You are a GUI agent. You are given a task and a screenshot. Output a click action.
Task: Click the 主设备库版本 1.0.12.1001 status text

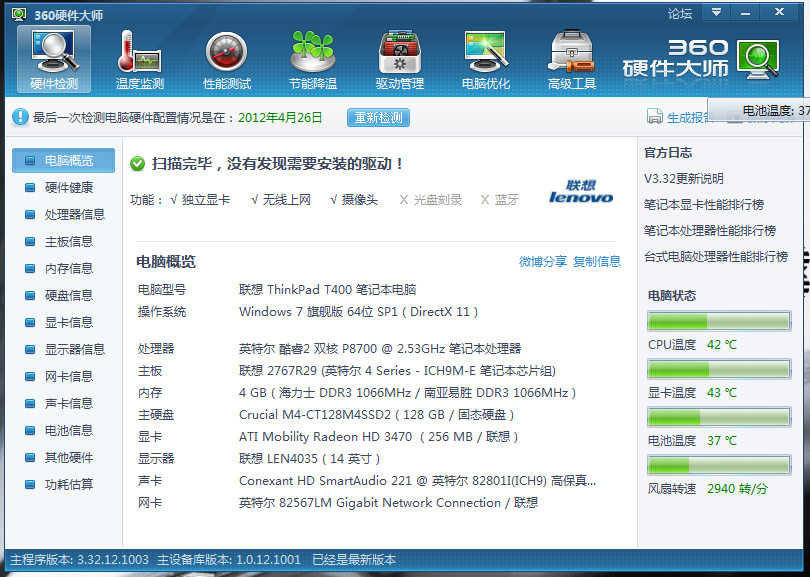coord(228,560)
